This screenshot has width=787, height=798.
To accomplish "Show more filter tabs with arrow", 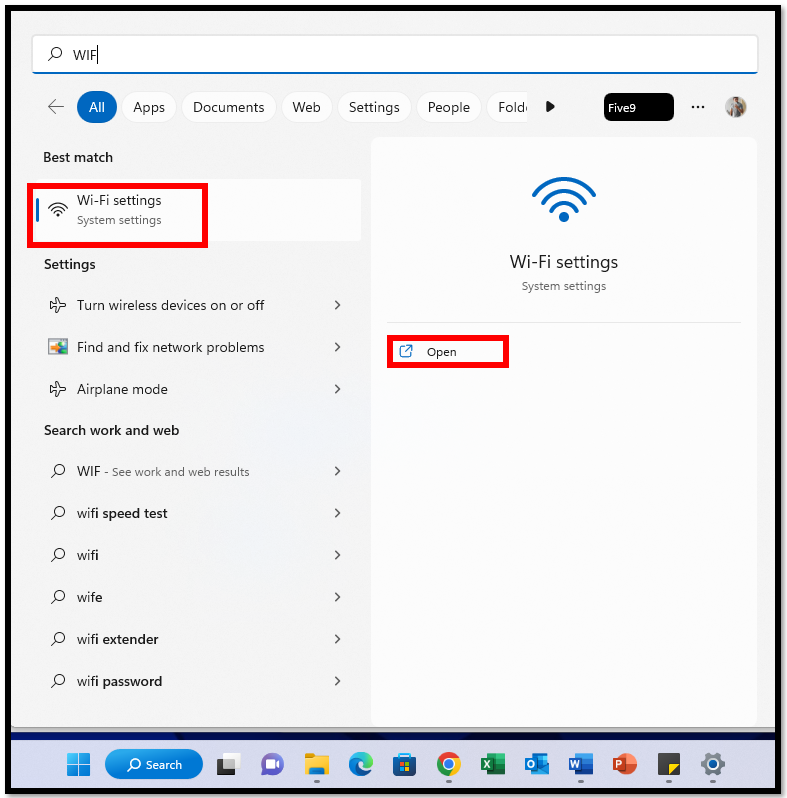I will click(550, 107).
